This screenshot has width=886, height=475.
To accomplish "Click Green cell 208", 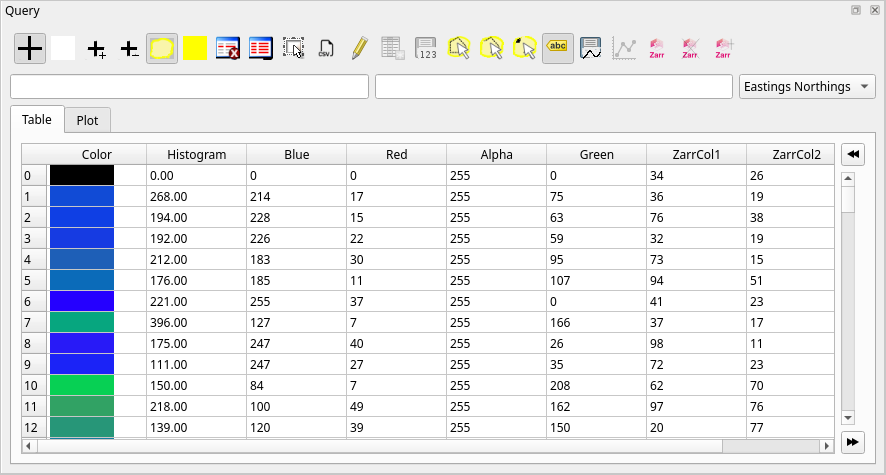I will coord(597,385).
